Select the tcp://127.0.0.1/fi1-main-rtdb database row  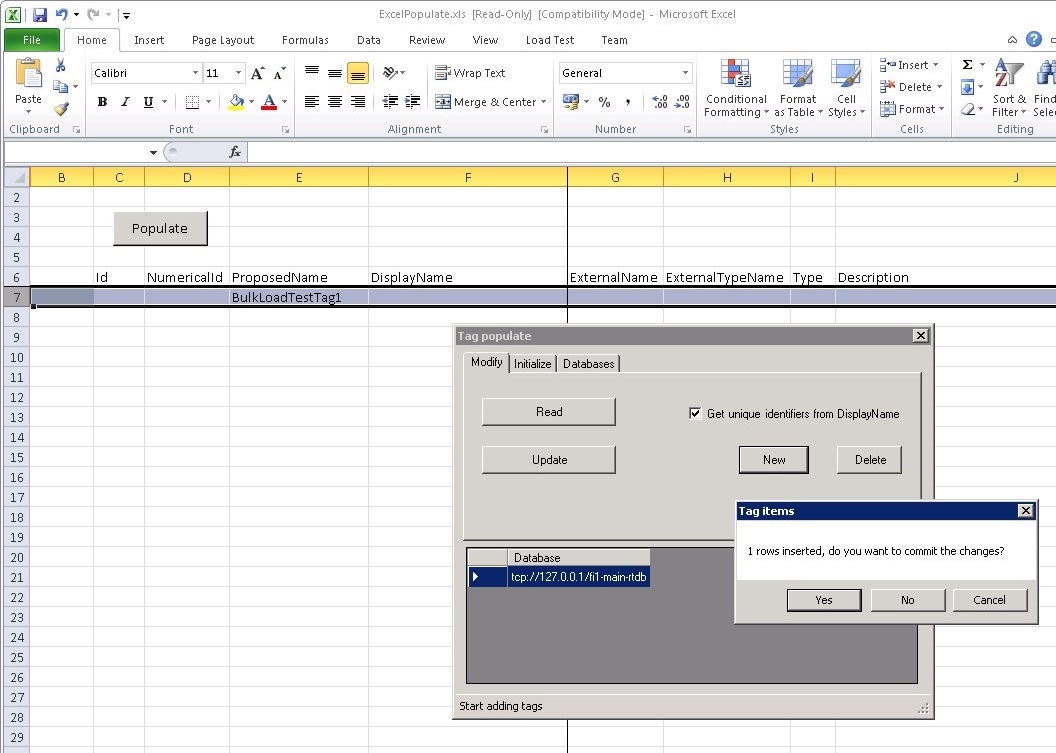(579, 577)
